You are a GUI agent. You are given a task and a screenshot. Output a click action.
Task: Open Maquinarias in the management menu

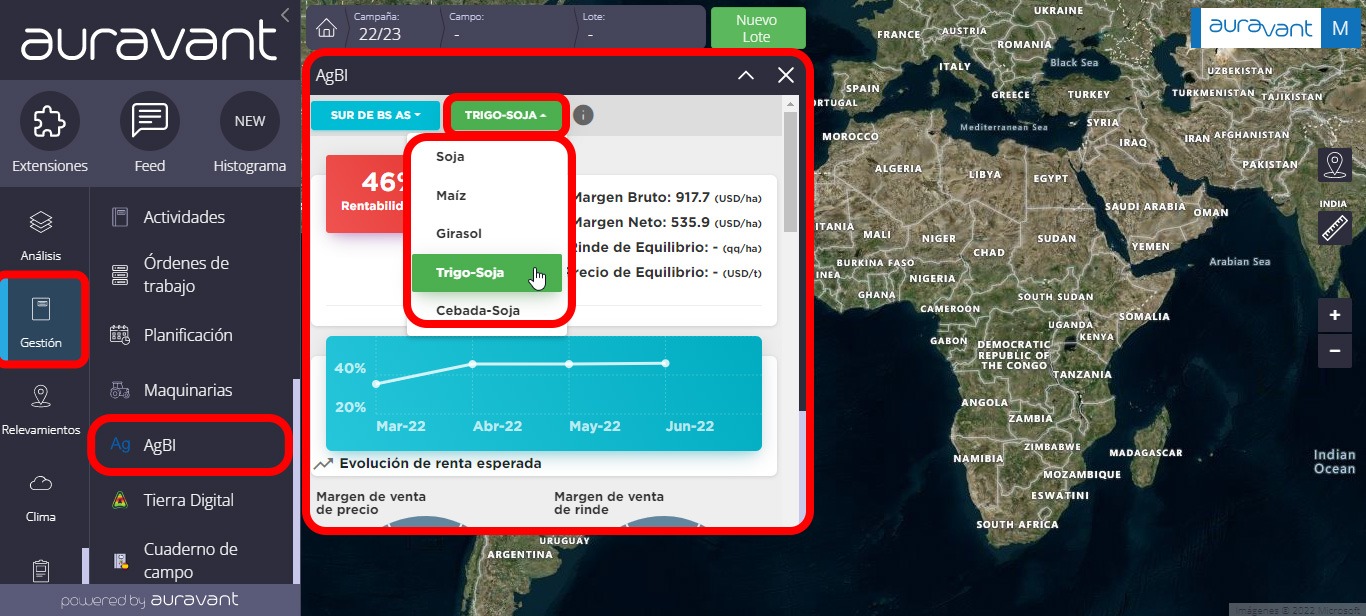(190, 390)
